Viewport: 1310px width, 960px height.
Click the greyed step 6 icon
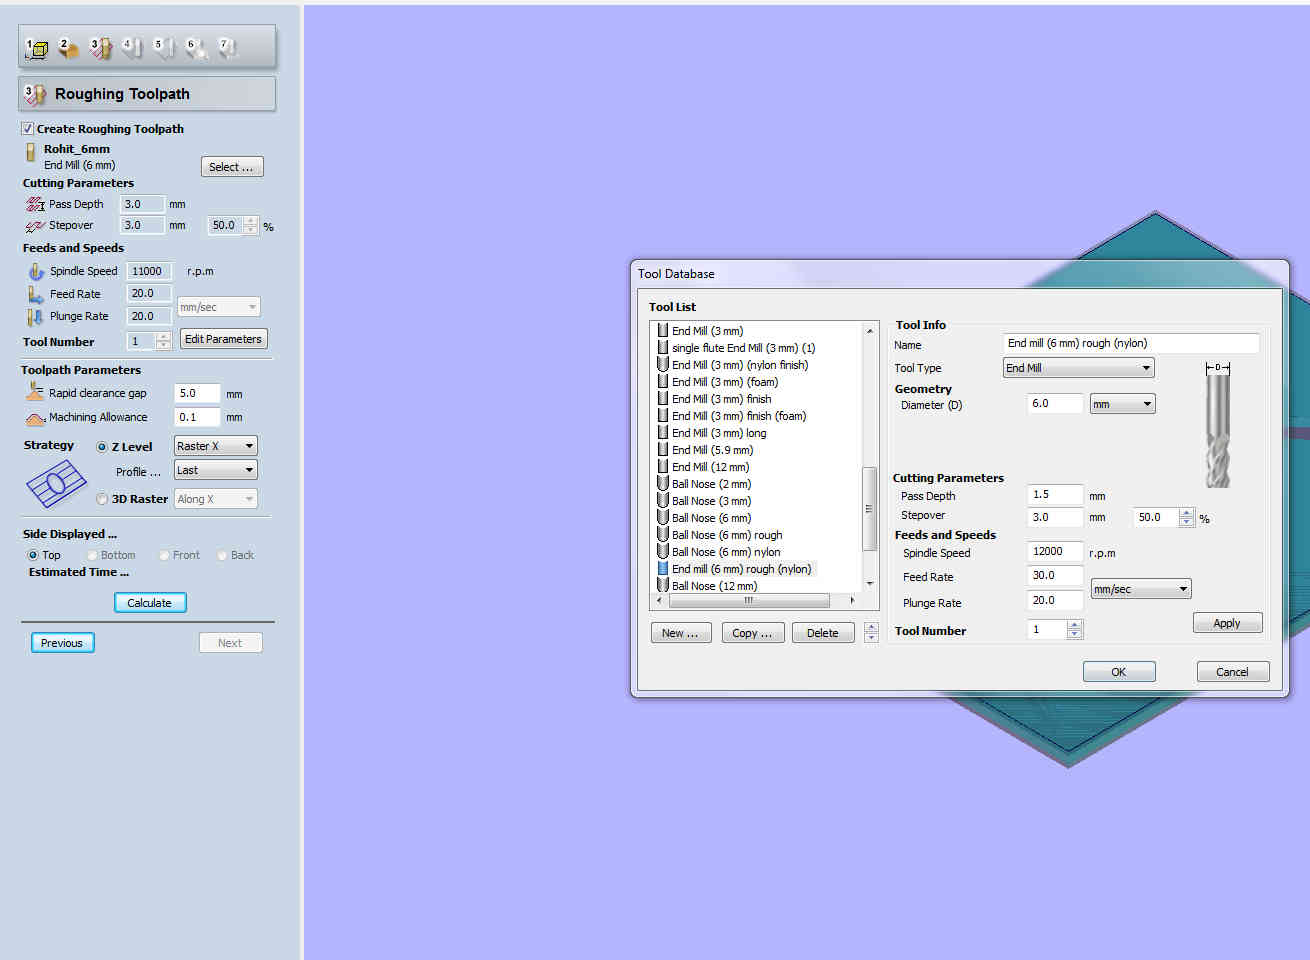point(196,48)
